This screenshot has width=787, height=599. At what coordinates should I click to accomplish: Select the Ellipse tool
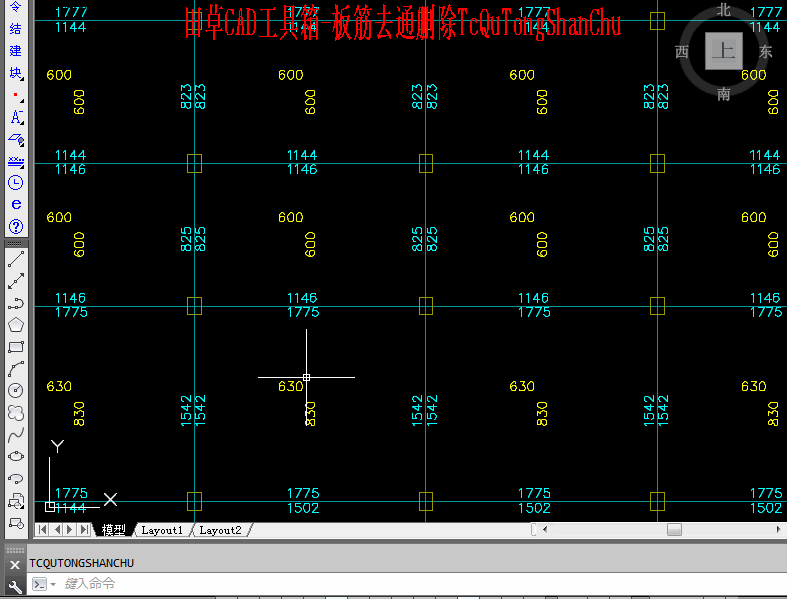pyautogui.click(x=16, y=456)
